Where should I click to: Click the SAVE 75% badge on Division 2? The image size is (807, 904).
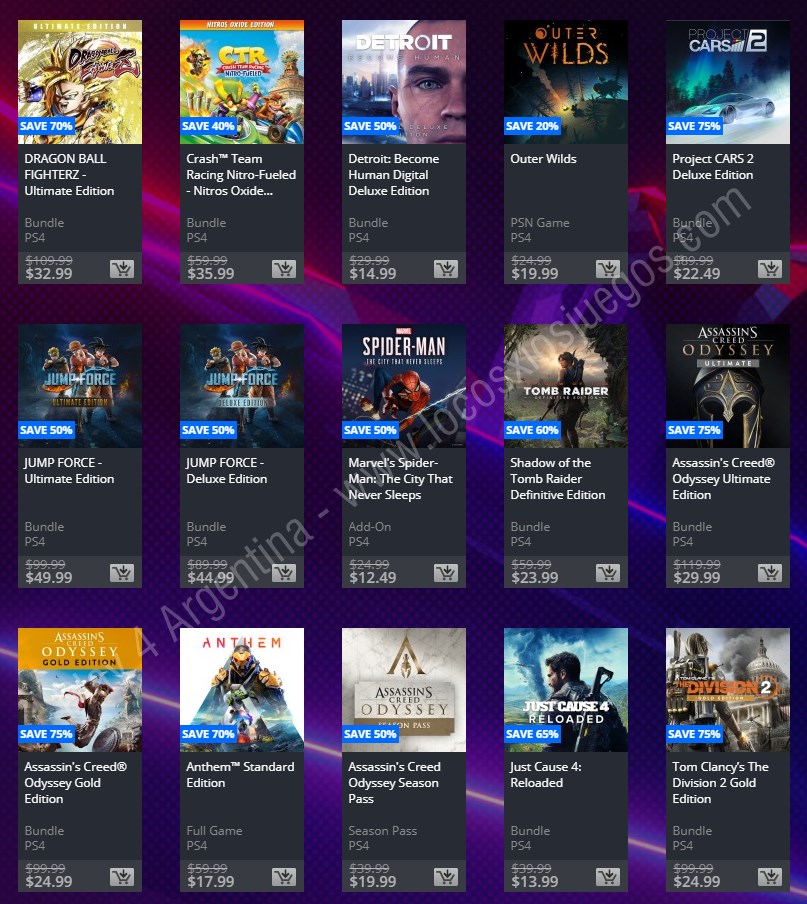pyautogui.click(x=693, y=734)
